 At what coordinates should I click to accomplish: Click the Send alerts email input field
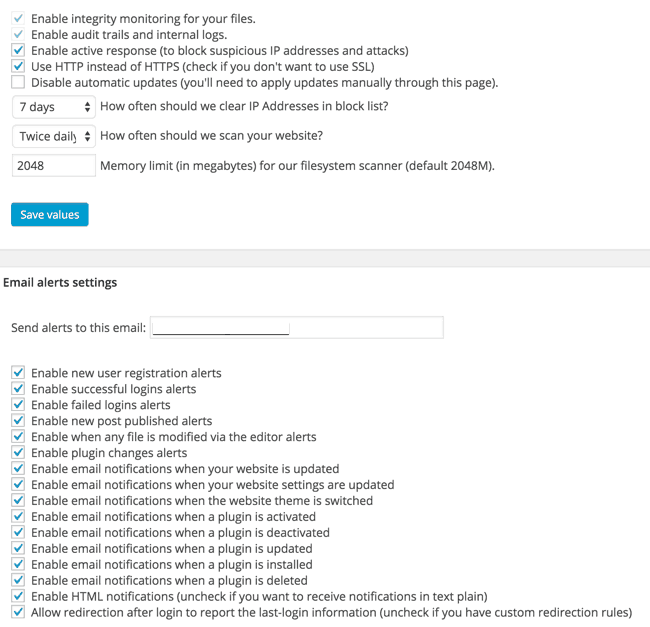tap(296, 328)
